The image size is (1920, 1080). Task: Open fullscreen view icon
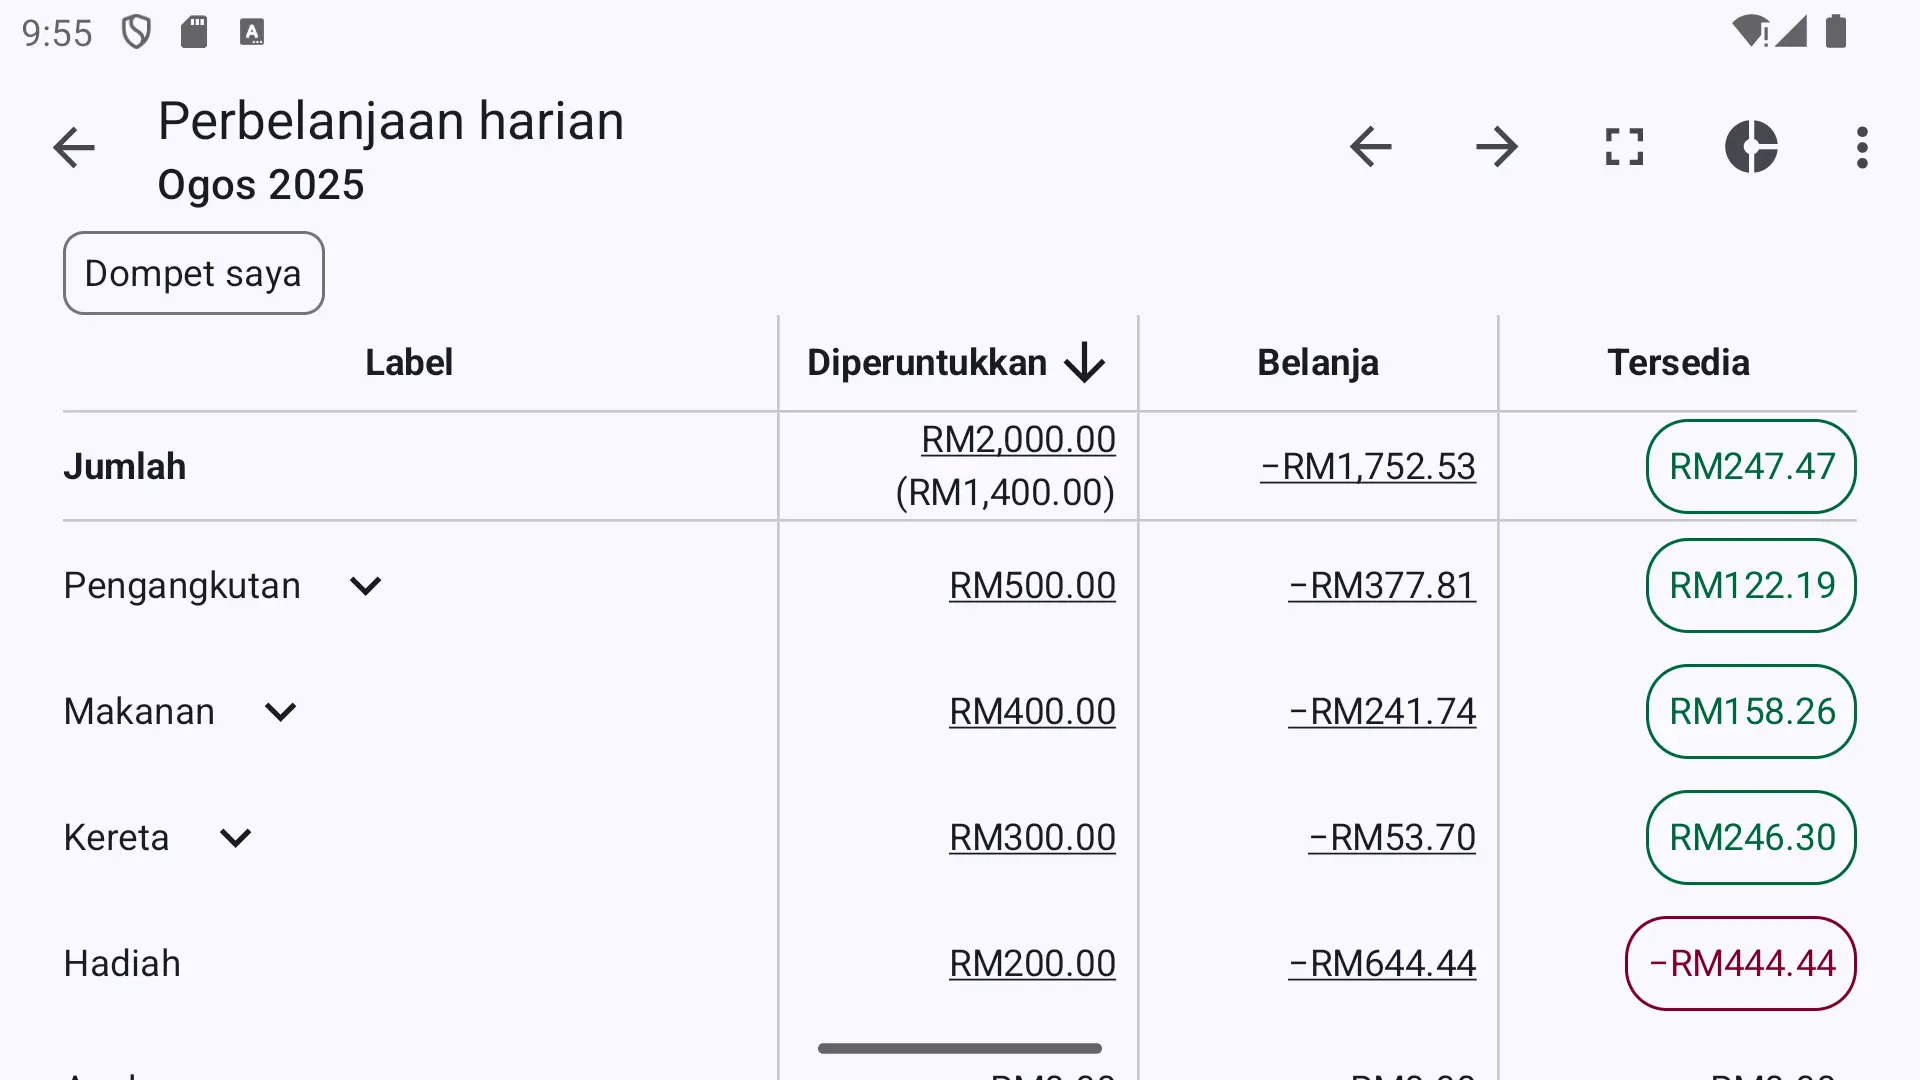(1624, 147)
